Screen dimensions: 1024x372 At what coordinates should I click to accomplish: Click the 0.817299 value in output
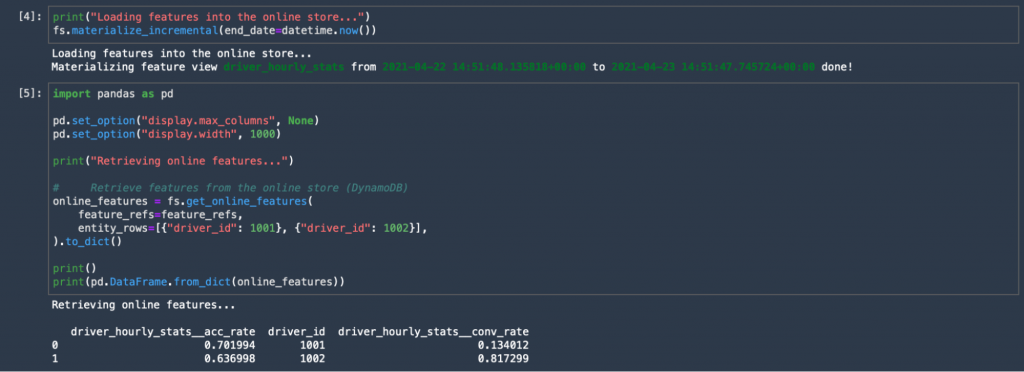coord(503,358)
